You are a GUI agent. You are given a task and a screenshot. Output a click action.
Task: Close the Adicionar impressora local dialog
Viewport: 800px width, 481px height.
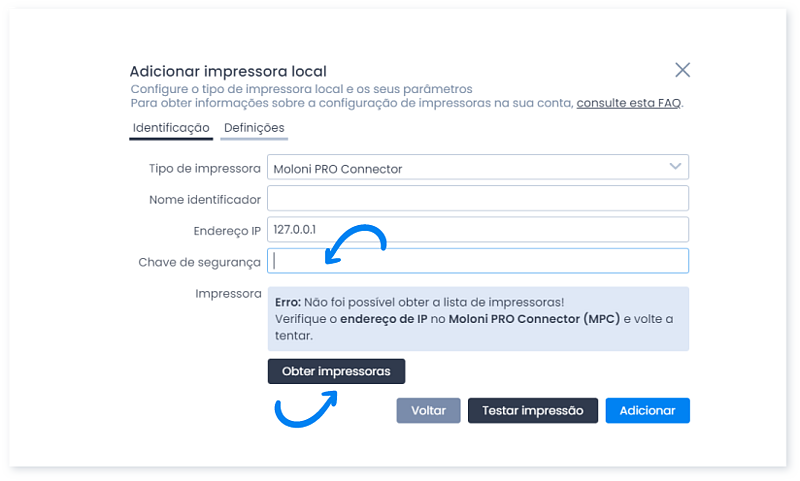[682, 70]
